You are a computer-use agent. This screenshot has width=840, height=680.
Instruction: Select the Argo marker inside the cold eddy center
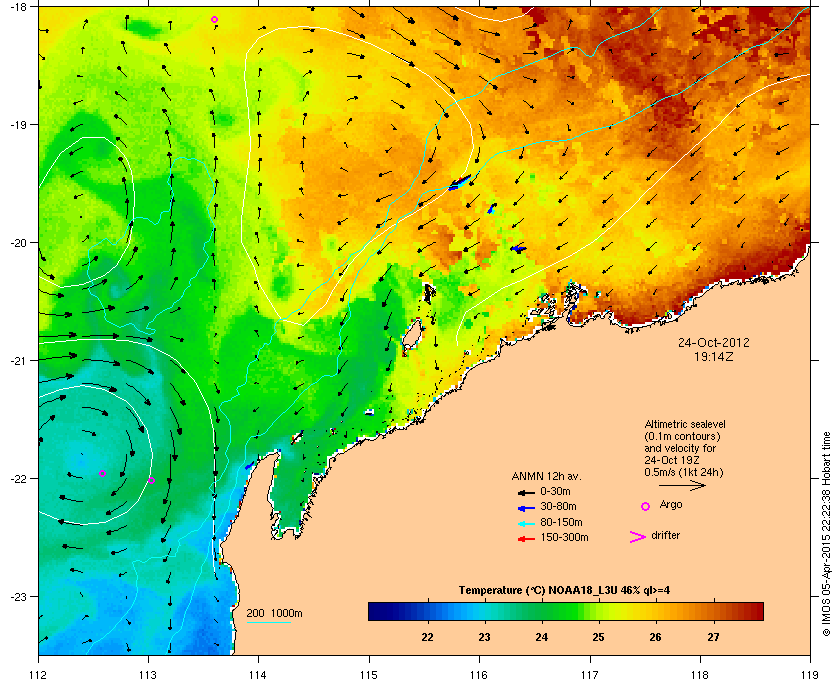102,474
